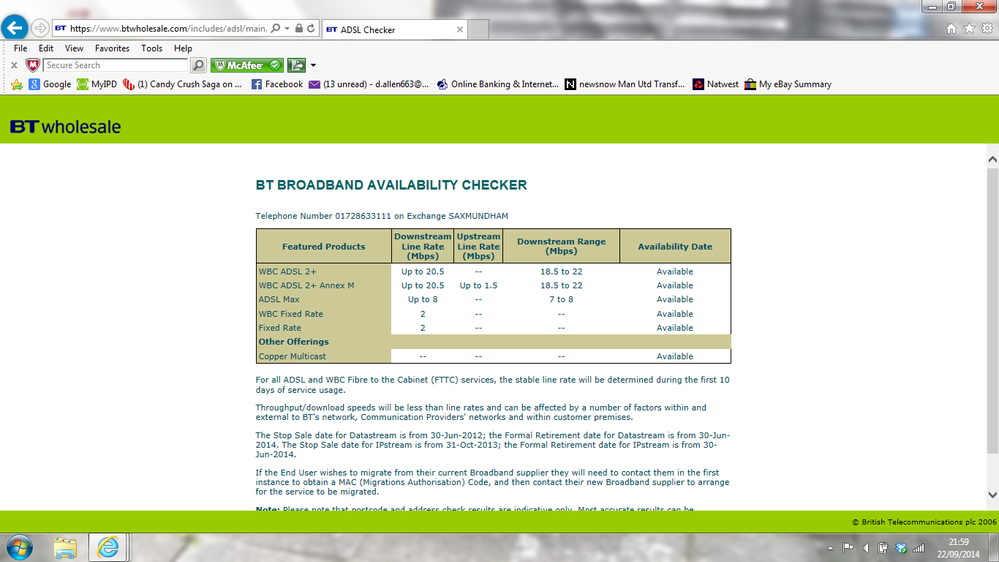Open File Explorer from the taskbar

click(65, 548)
